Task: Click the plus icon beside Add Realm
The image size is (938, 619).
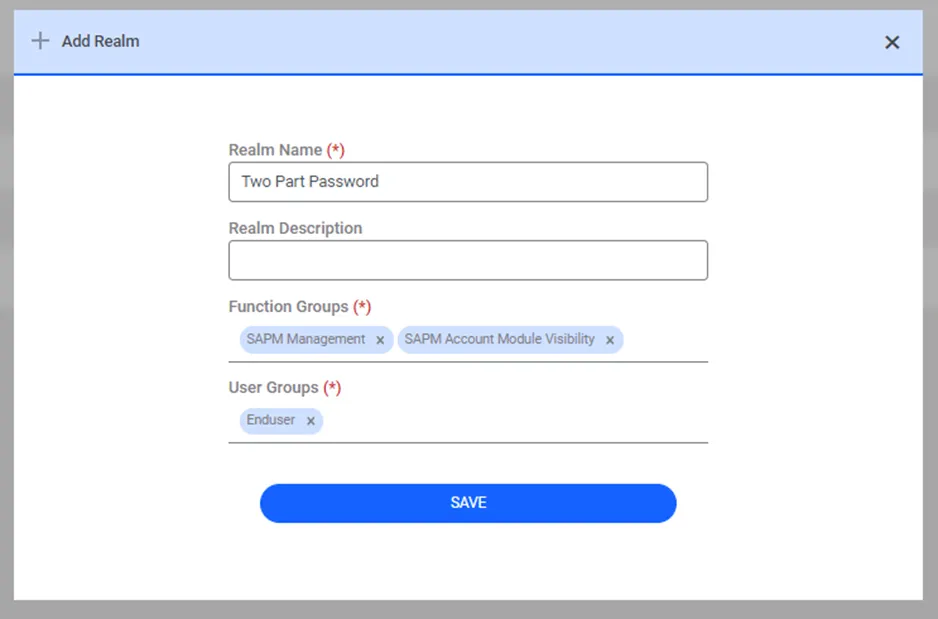Action: [40, 41]
